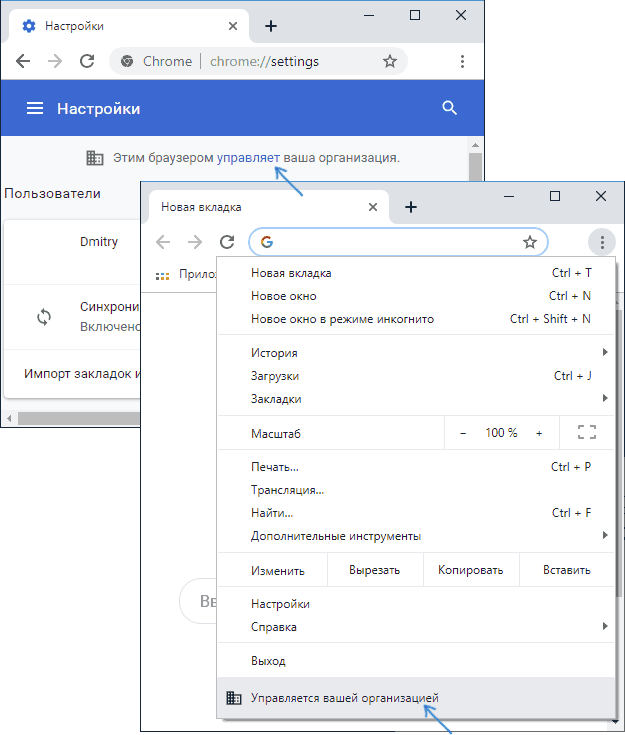Click Управляется вашей организацией menu entry

click(x=416, y=698)
